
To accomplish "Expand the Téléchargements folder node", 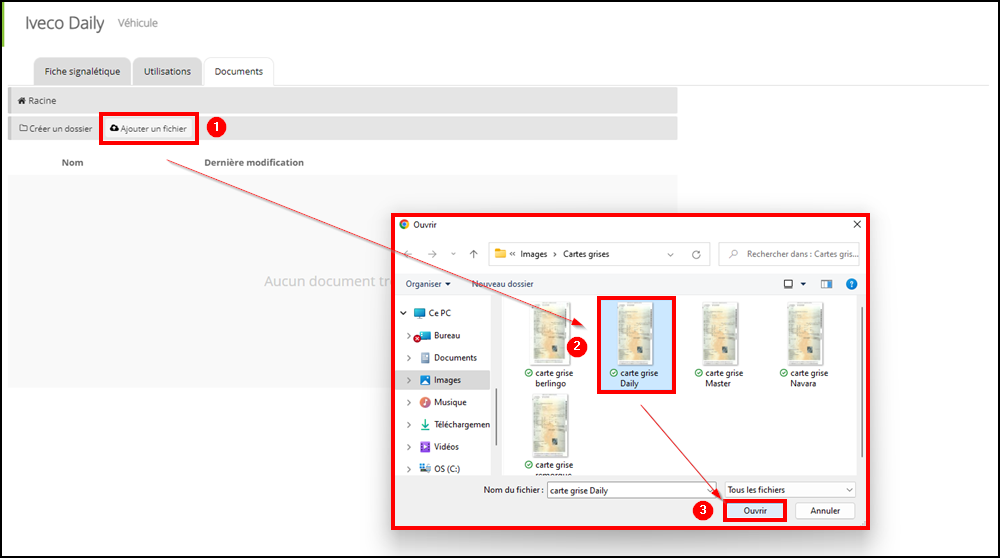I will point(409,425).
